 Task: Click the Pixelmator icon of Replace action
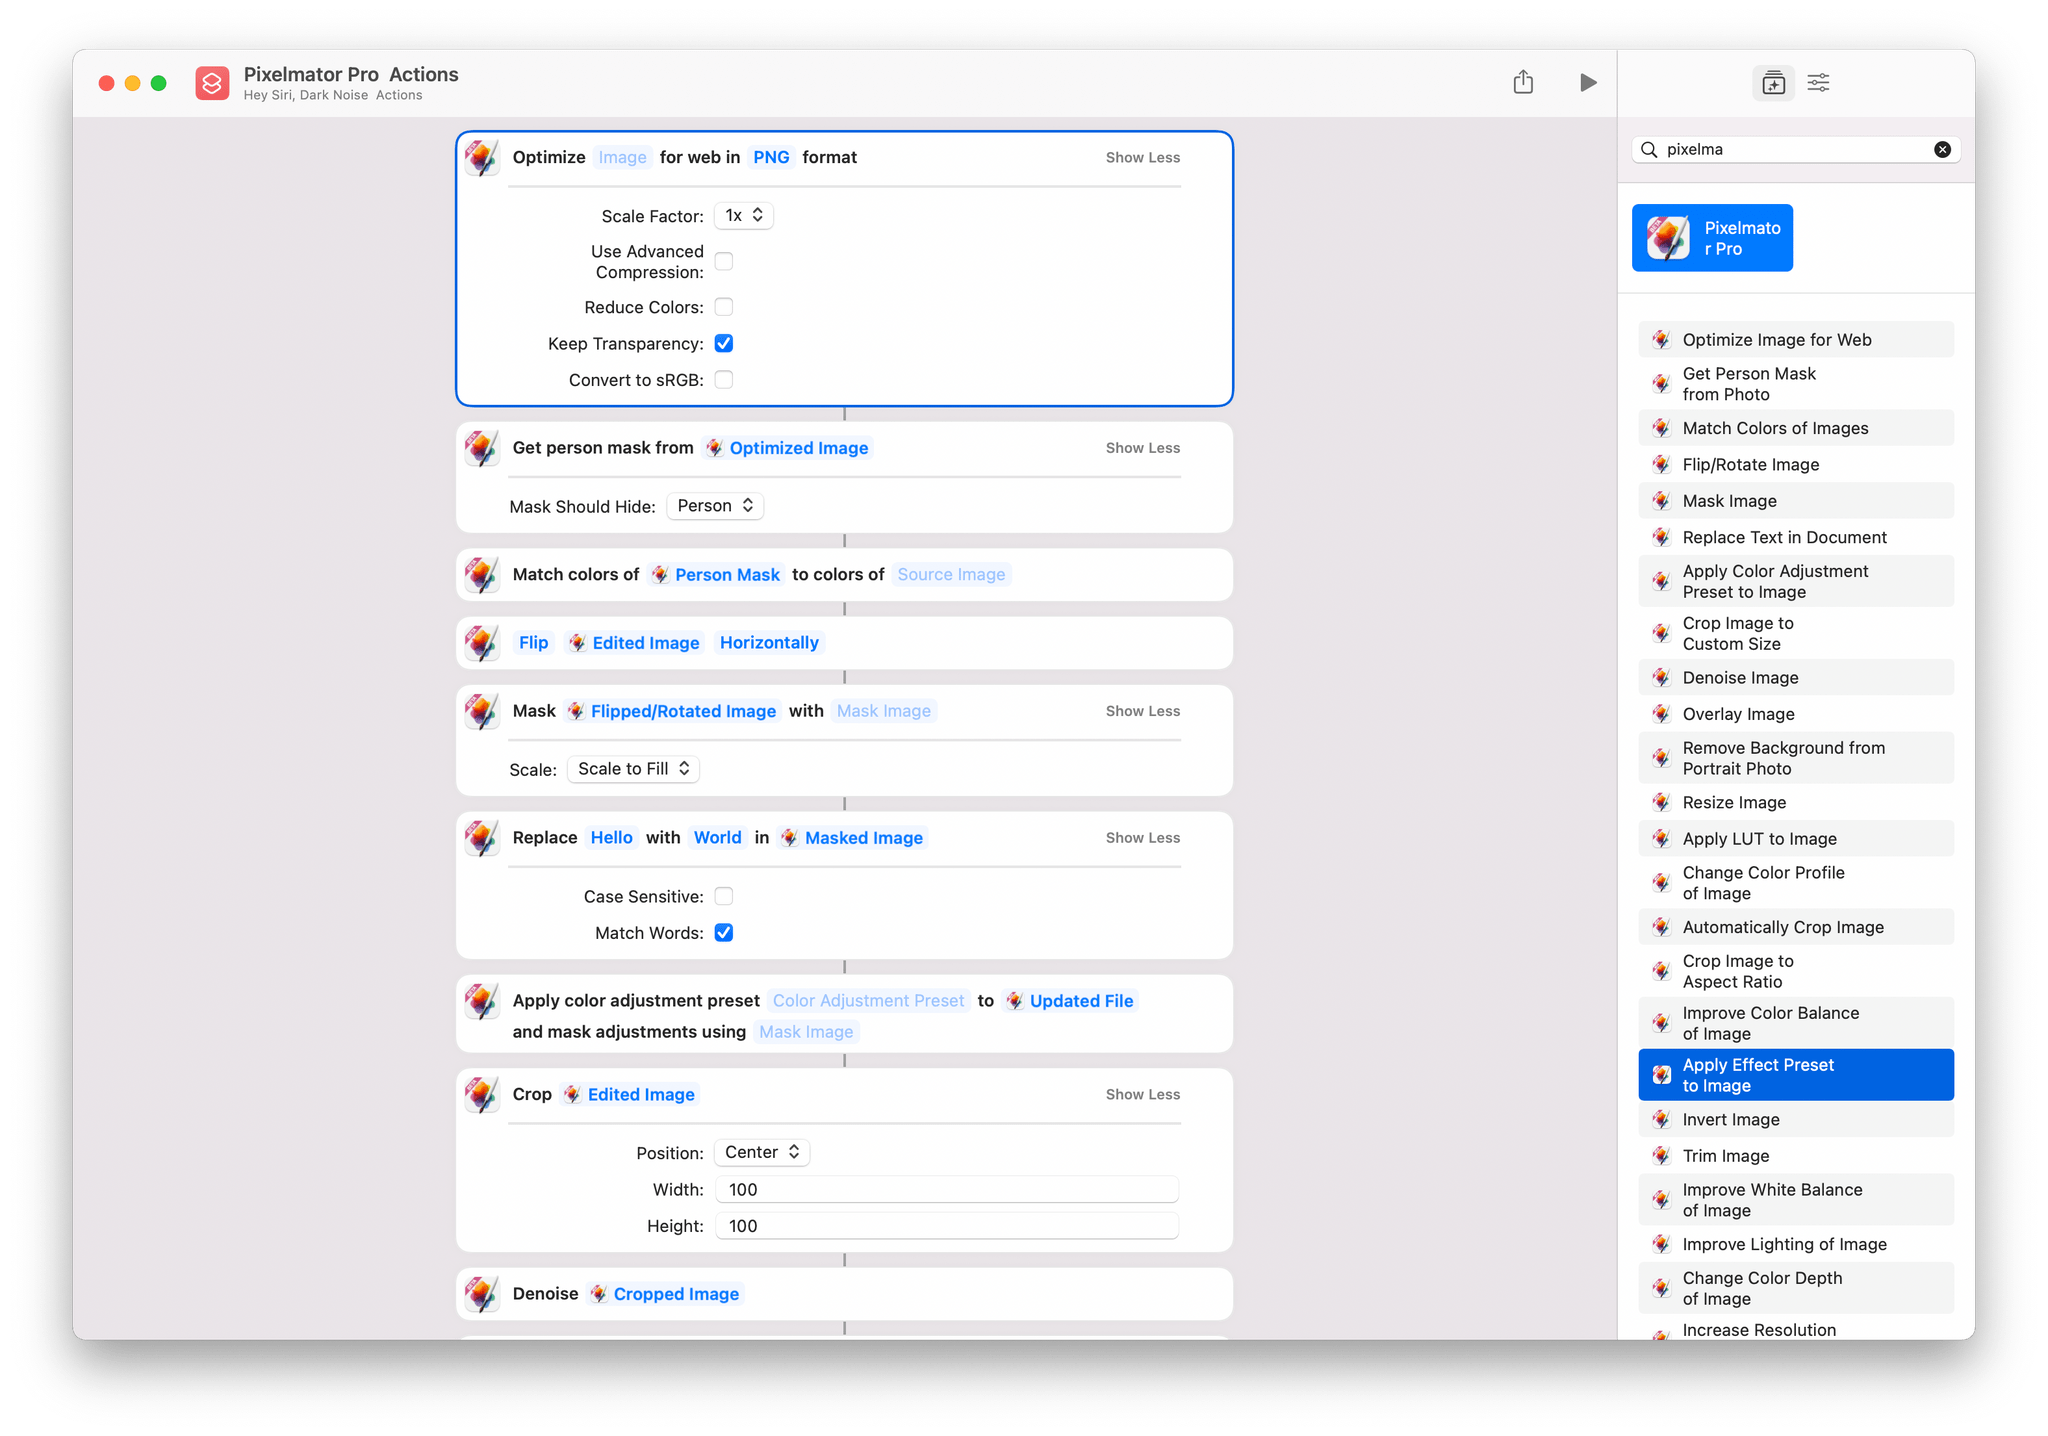[x=482, y=838]
